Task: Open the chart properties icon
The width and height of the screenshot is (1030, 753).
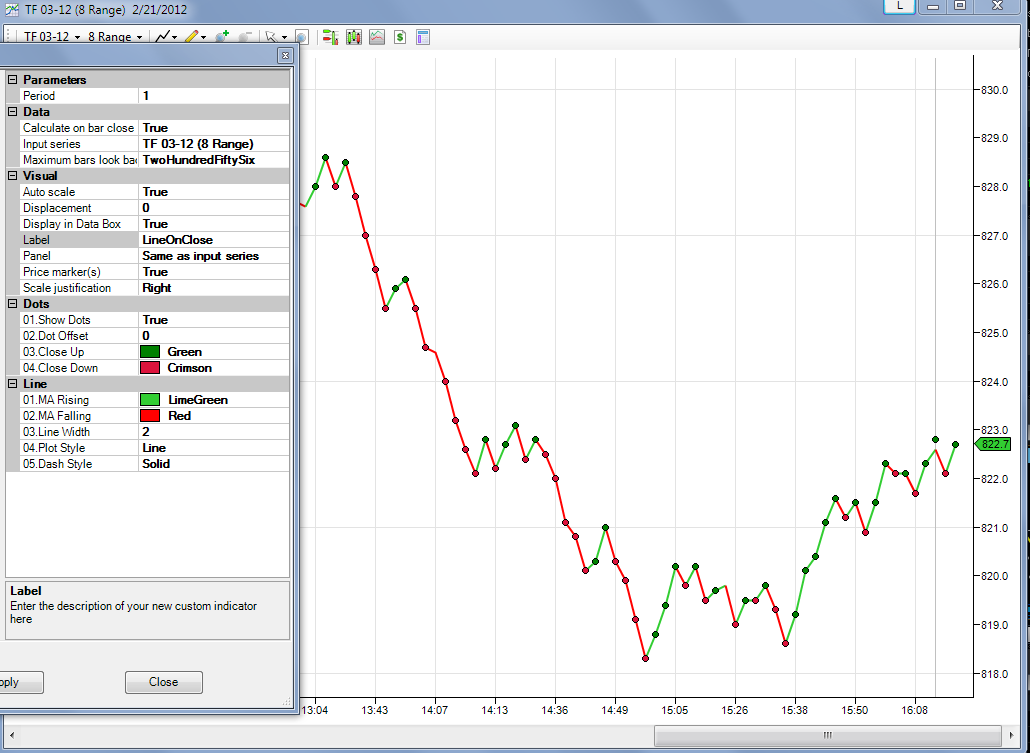Action: pos(423,37)
